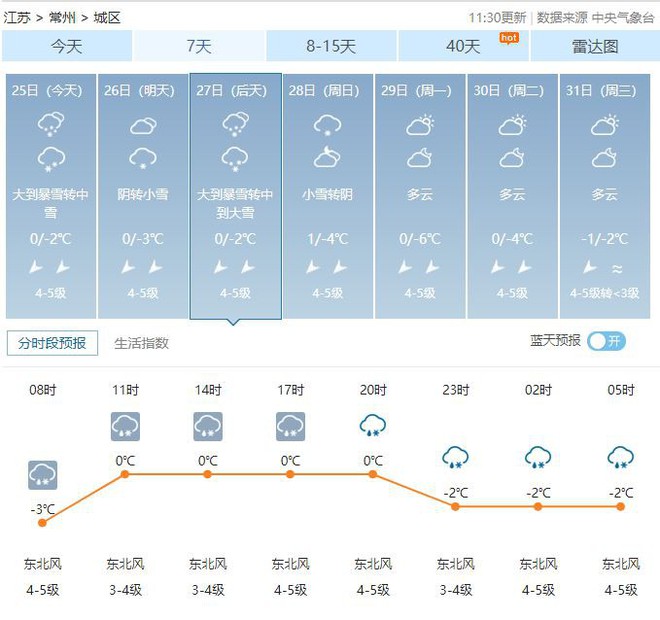Click 11时 sleet weather icon
This screenshot has height=620, width=660.
pos(125,426)
